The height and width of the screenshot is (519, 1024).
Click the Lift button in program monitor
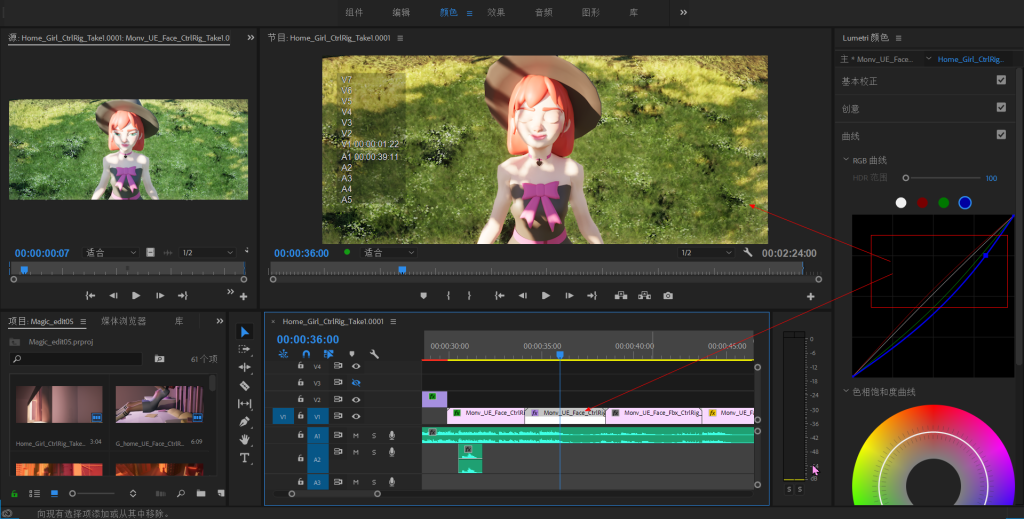621,296
